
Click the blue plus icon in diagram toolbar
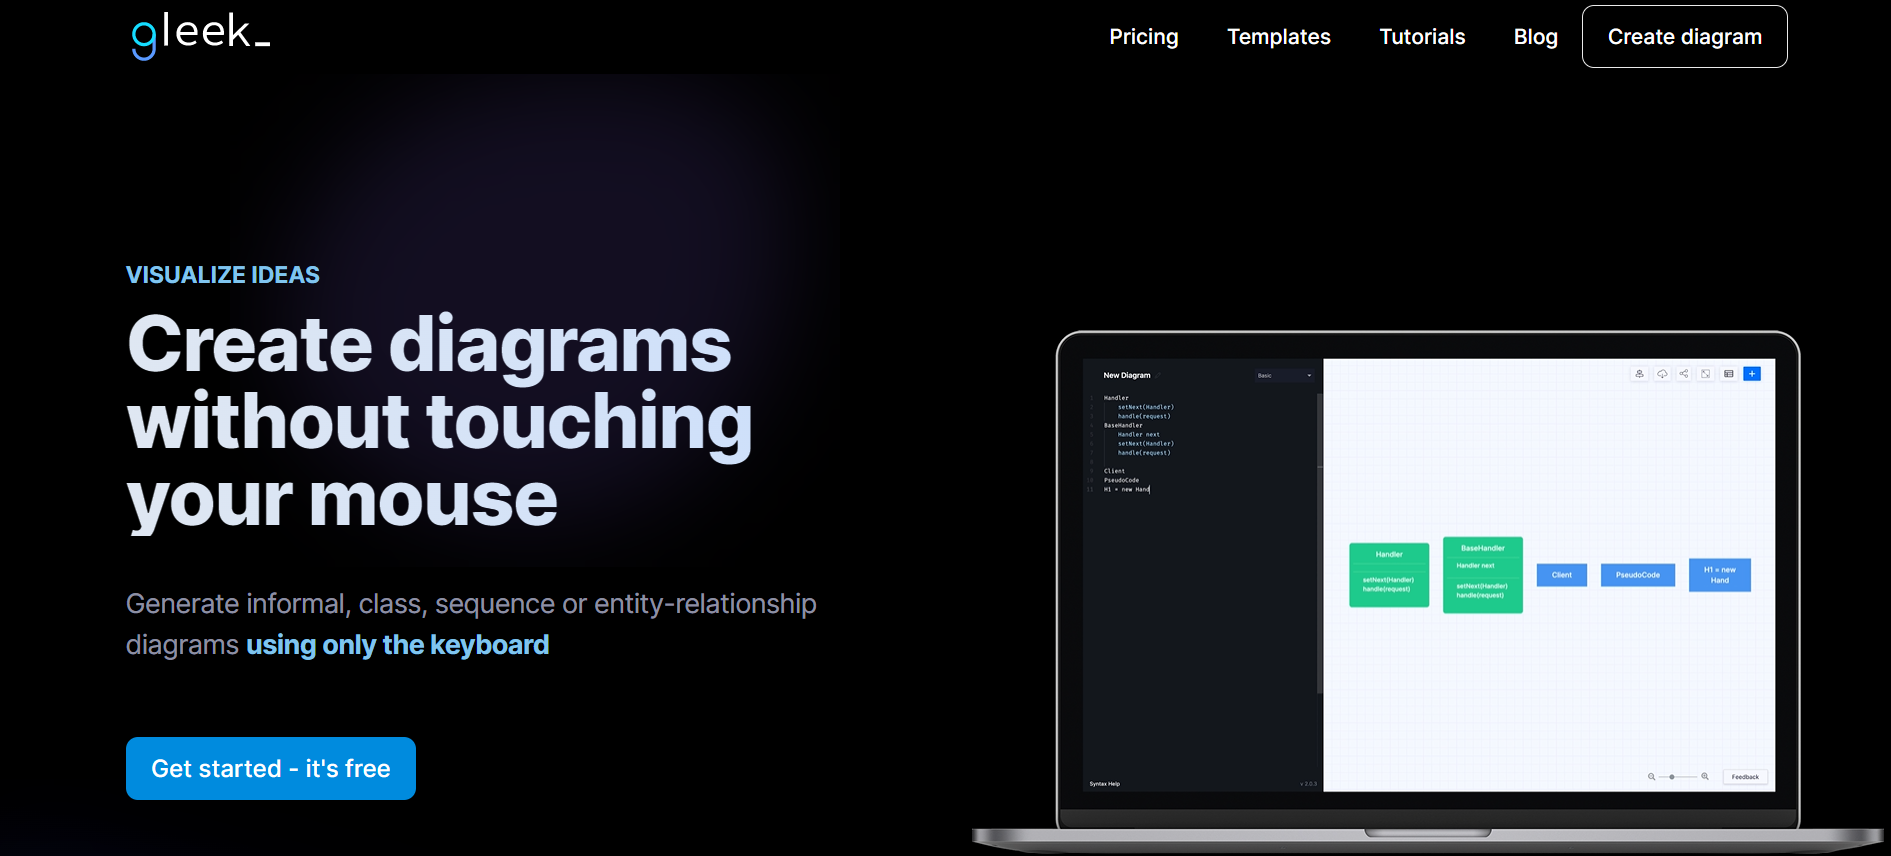(x=1752, y=374)
